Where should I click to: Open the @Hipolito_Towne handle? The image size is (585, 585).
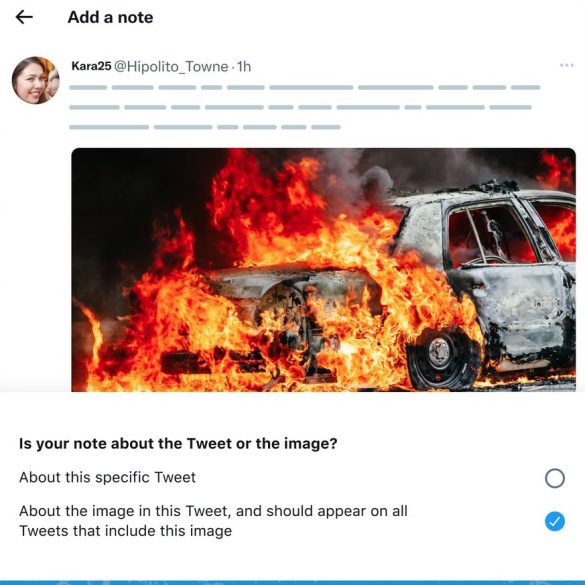pyautogui.click(x=171, y=67)
